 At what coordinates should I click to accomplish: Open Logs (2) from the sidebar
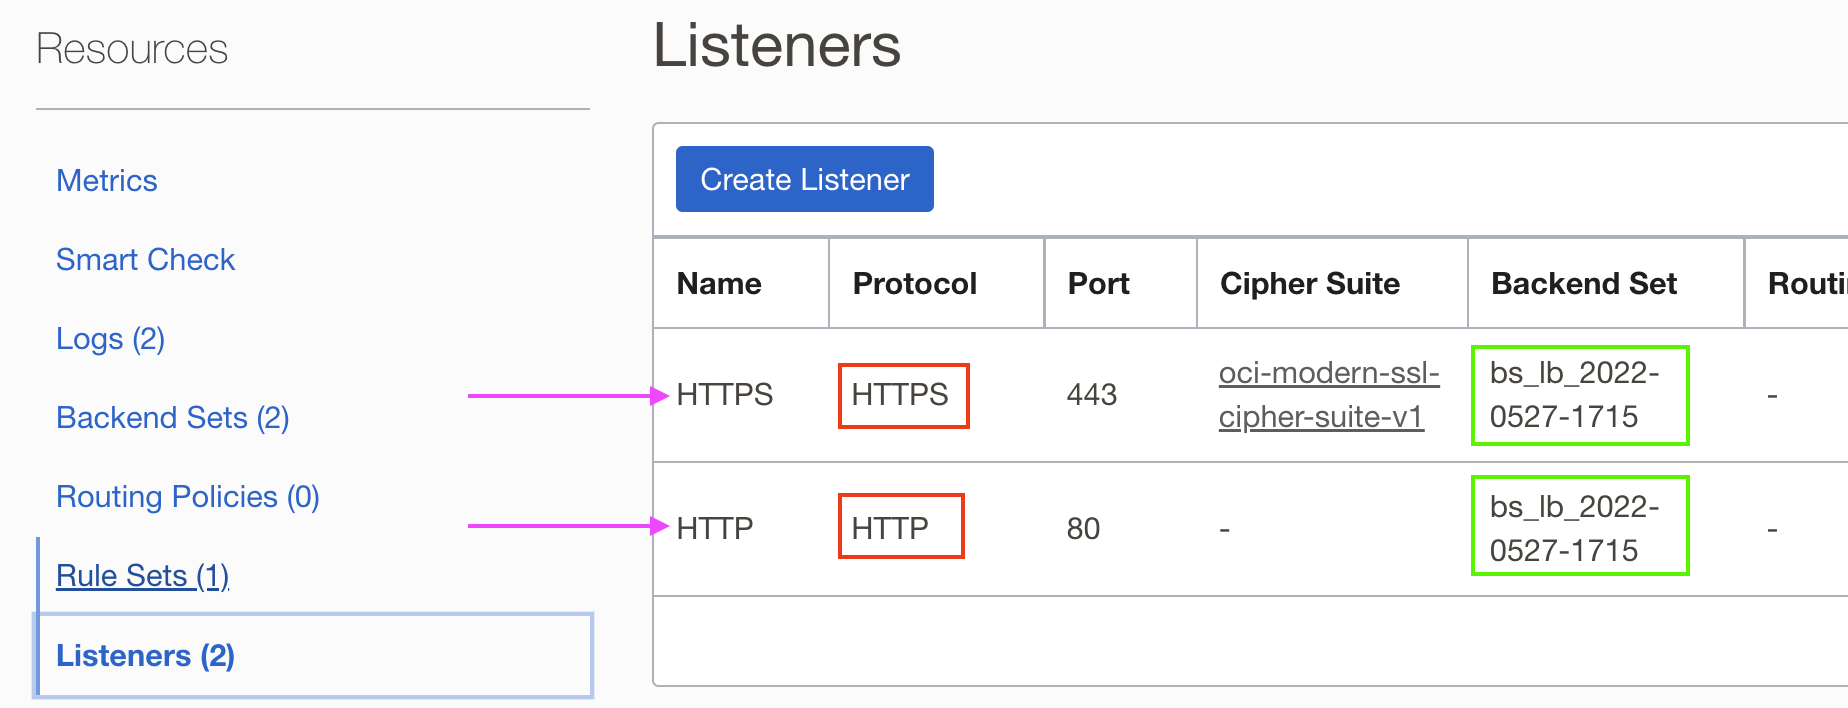click(x=110, y=339)
